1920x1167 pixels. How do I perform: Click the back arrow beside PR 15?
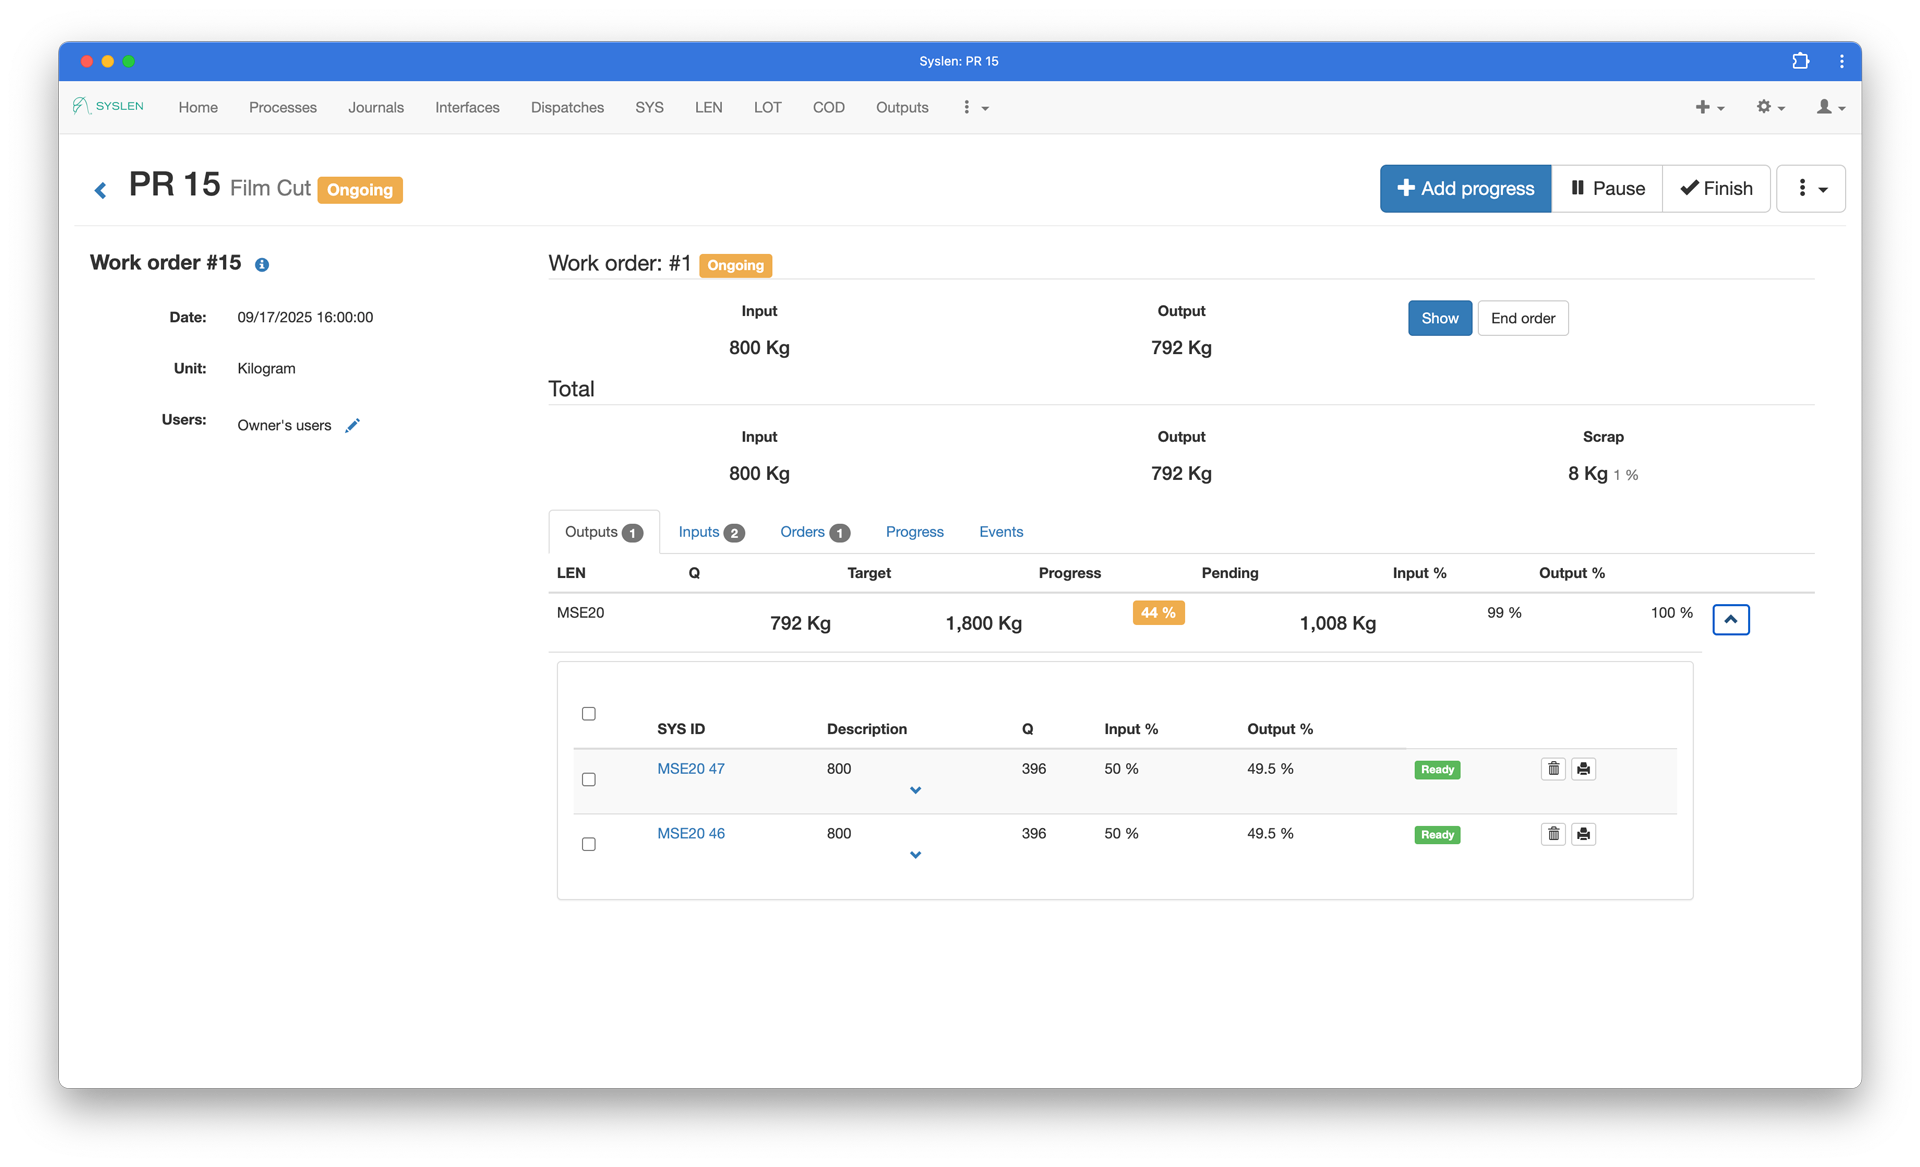pos(100,190)
